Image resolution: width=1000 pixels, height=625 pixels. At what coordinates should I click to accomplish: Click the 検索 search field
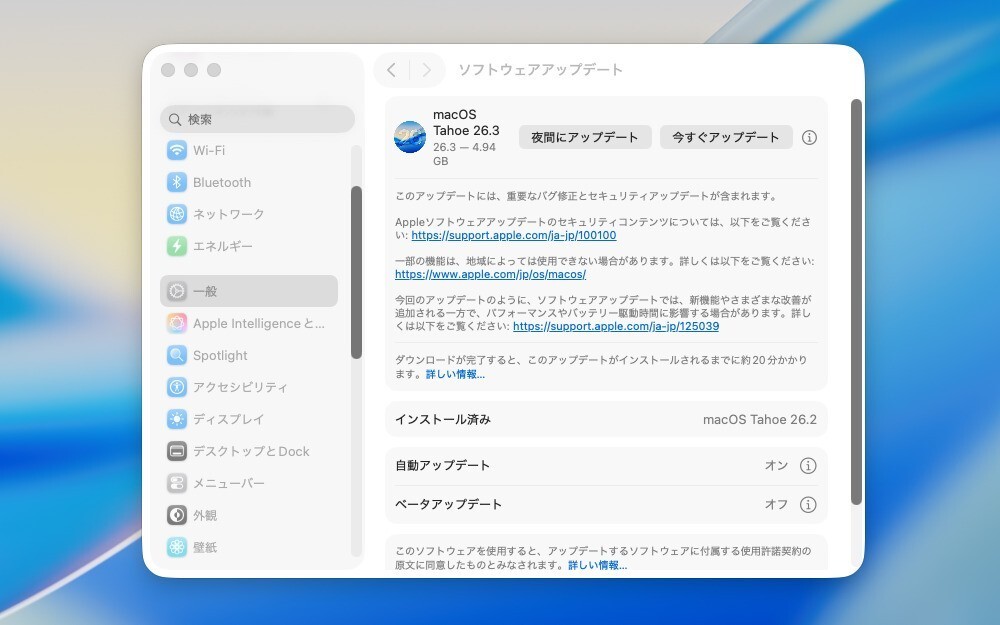[x=258, y=119]
